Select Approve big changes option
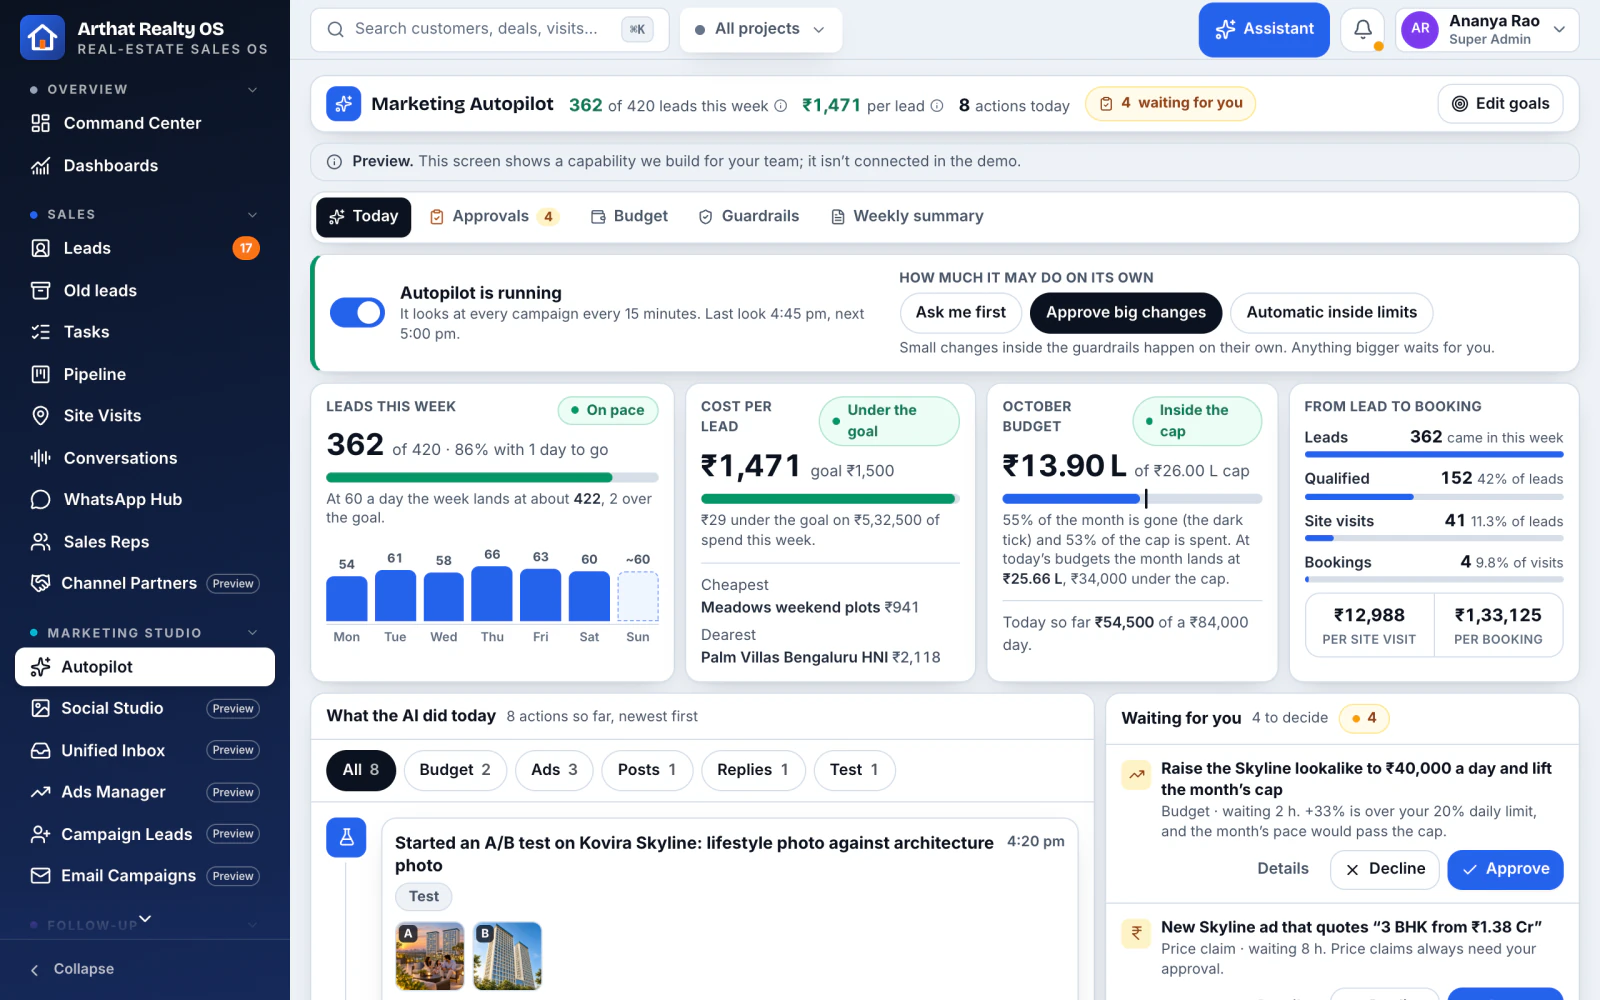1600x1000 pixels. 1126,312
